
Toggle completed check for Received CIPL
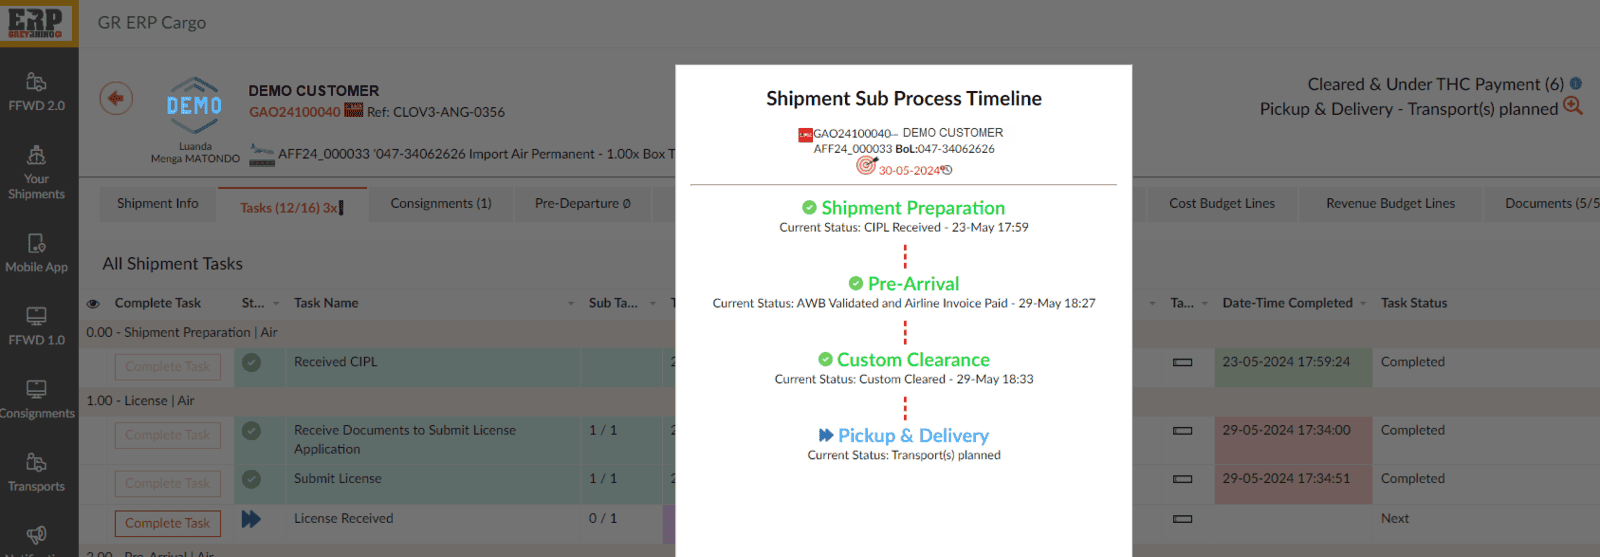pyautogui.click(x=252, y=363)
